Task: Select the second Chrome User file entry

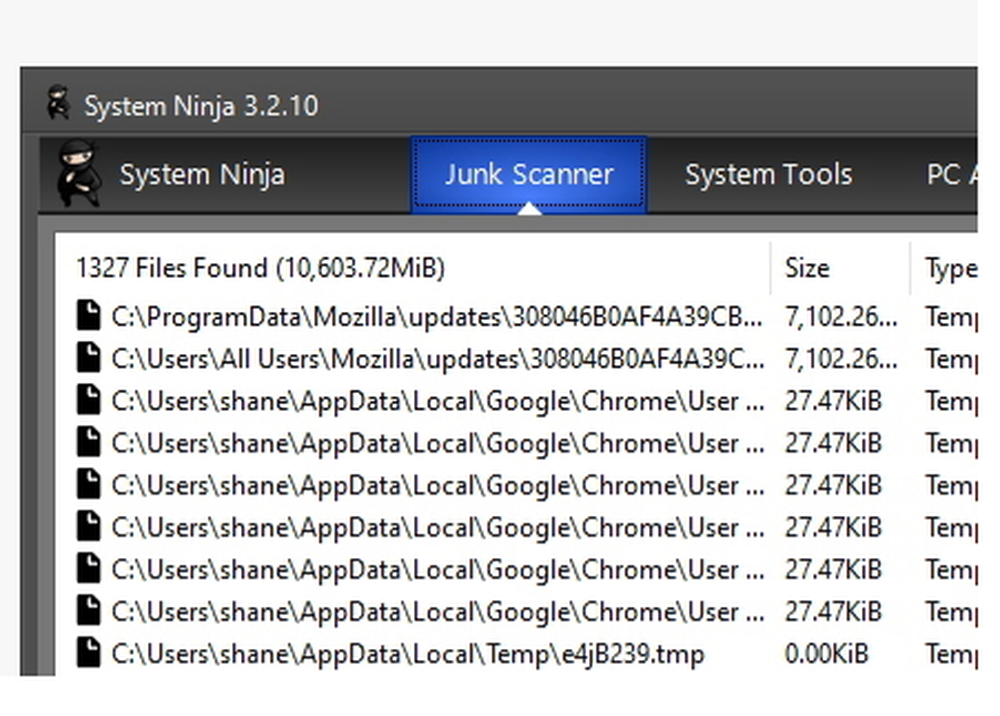Action: 439,443
